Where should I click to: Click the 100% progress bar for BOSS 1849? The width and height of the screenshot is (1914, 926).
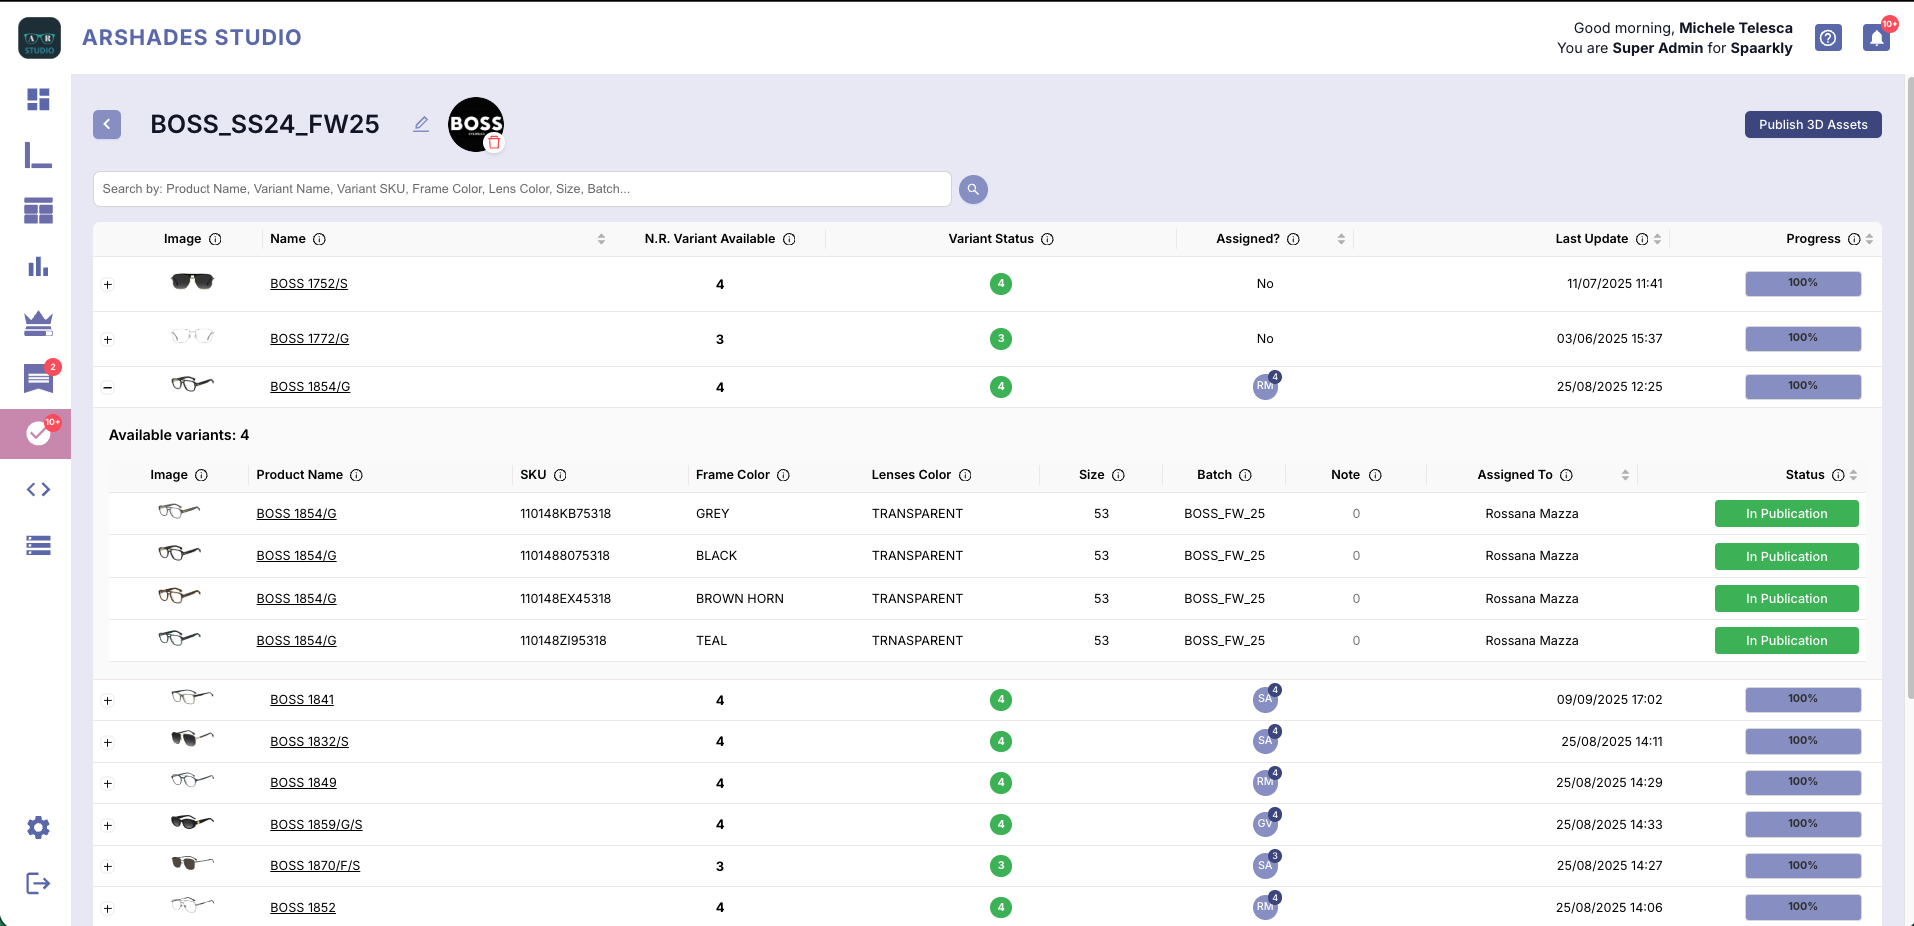1802,783
